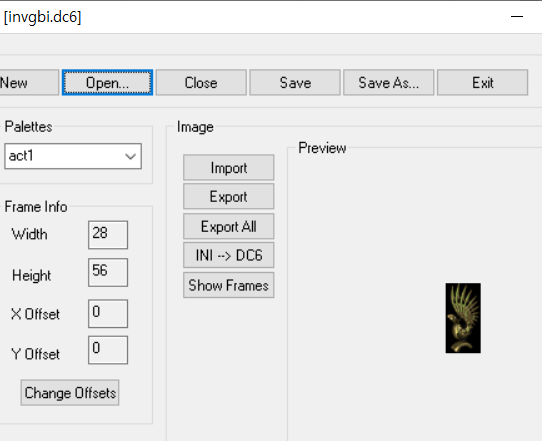Show Frames button in Image panel
Viewport: 542px width, 441px height.
[228, 285]
